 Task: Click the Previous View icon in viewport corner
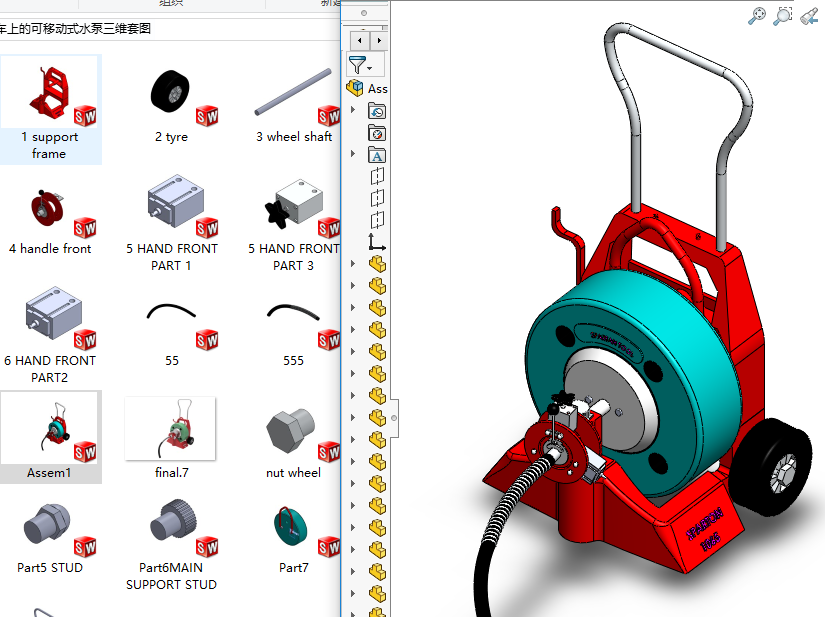tap(809, 16)
